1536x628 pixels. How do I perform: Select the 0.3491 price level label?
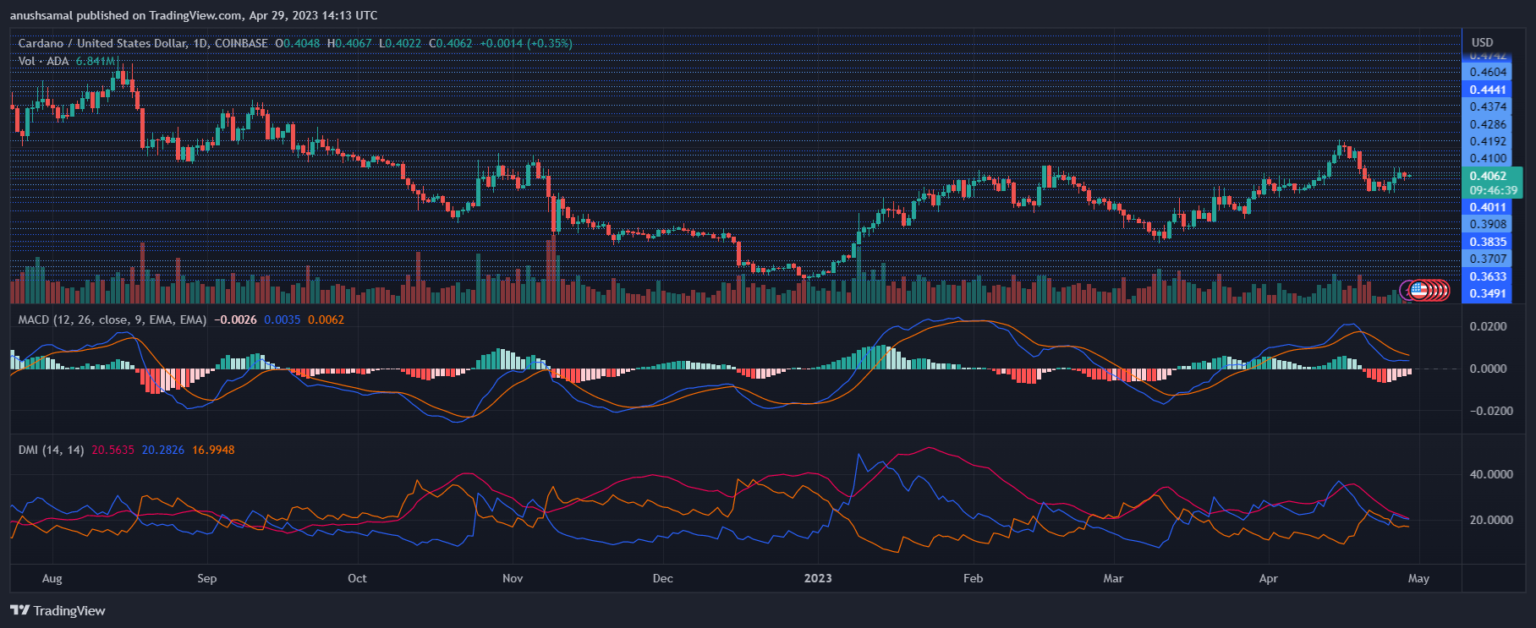pos(1487,292)
